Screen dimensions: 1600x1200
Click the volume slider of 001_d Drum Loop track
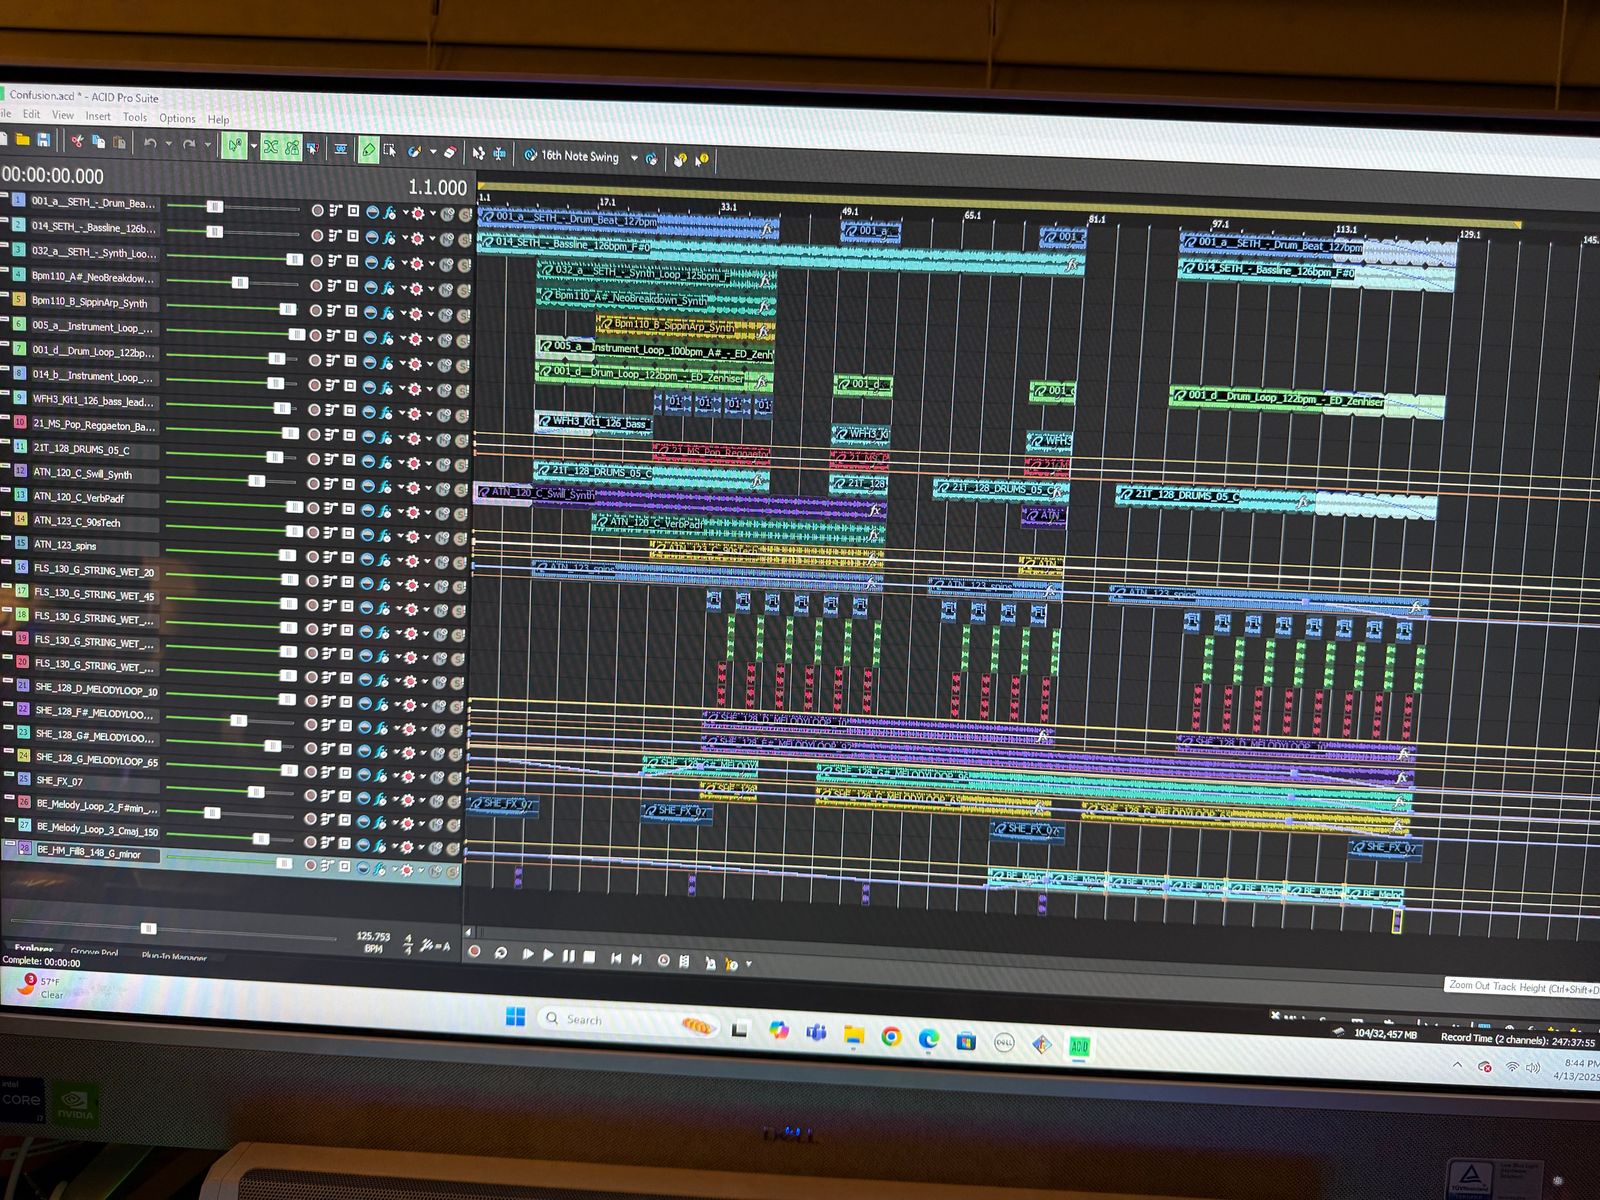point(277,358)
